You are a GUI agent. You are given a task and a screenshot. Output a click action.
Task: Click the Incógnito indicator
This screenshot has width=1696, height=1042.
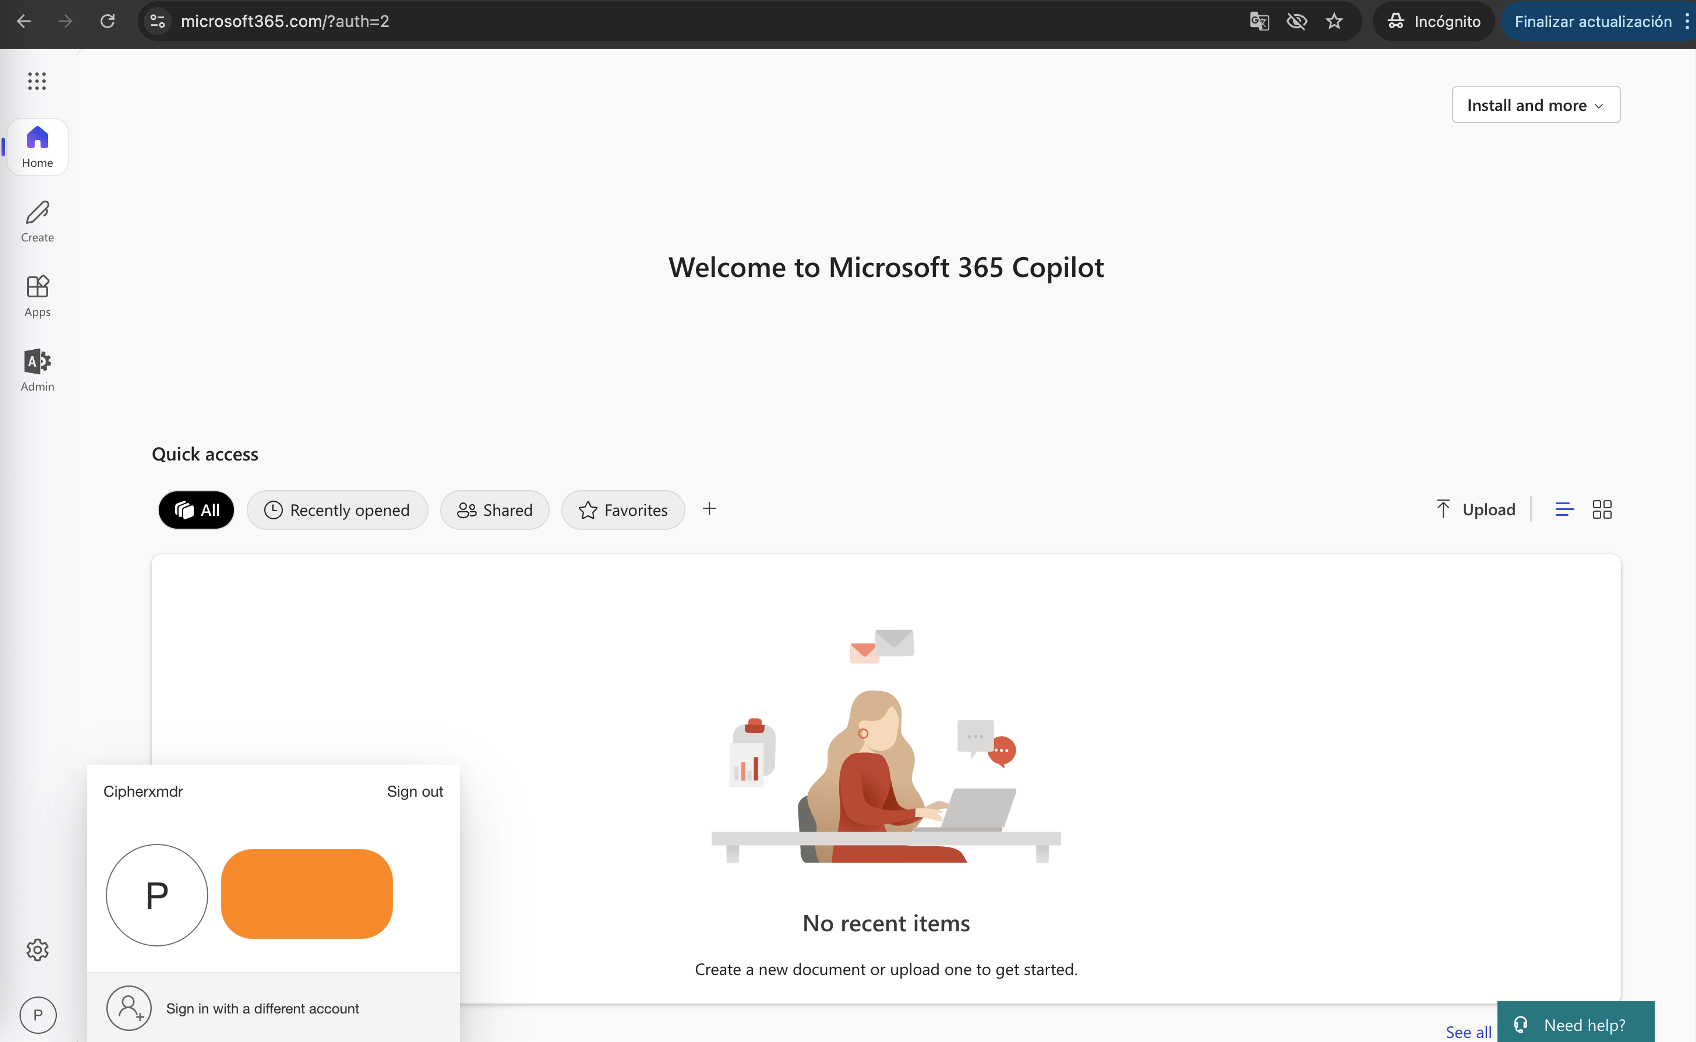(x=1434, y=21)
